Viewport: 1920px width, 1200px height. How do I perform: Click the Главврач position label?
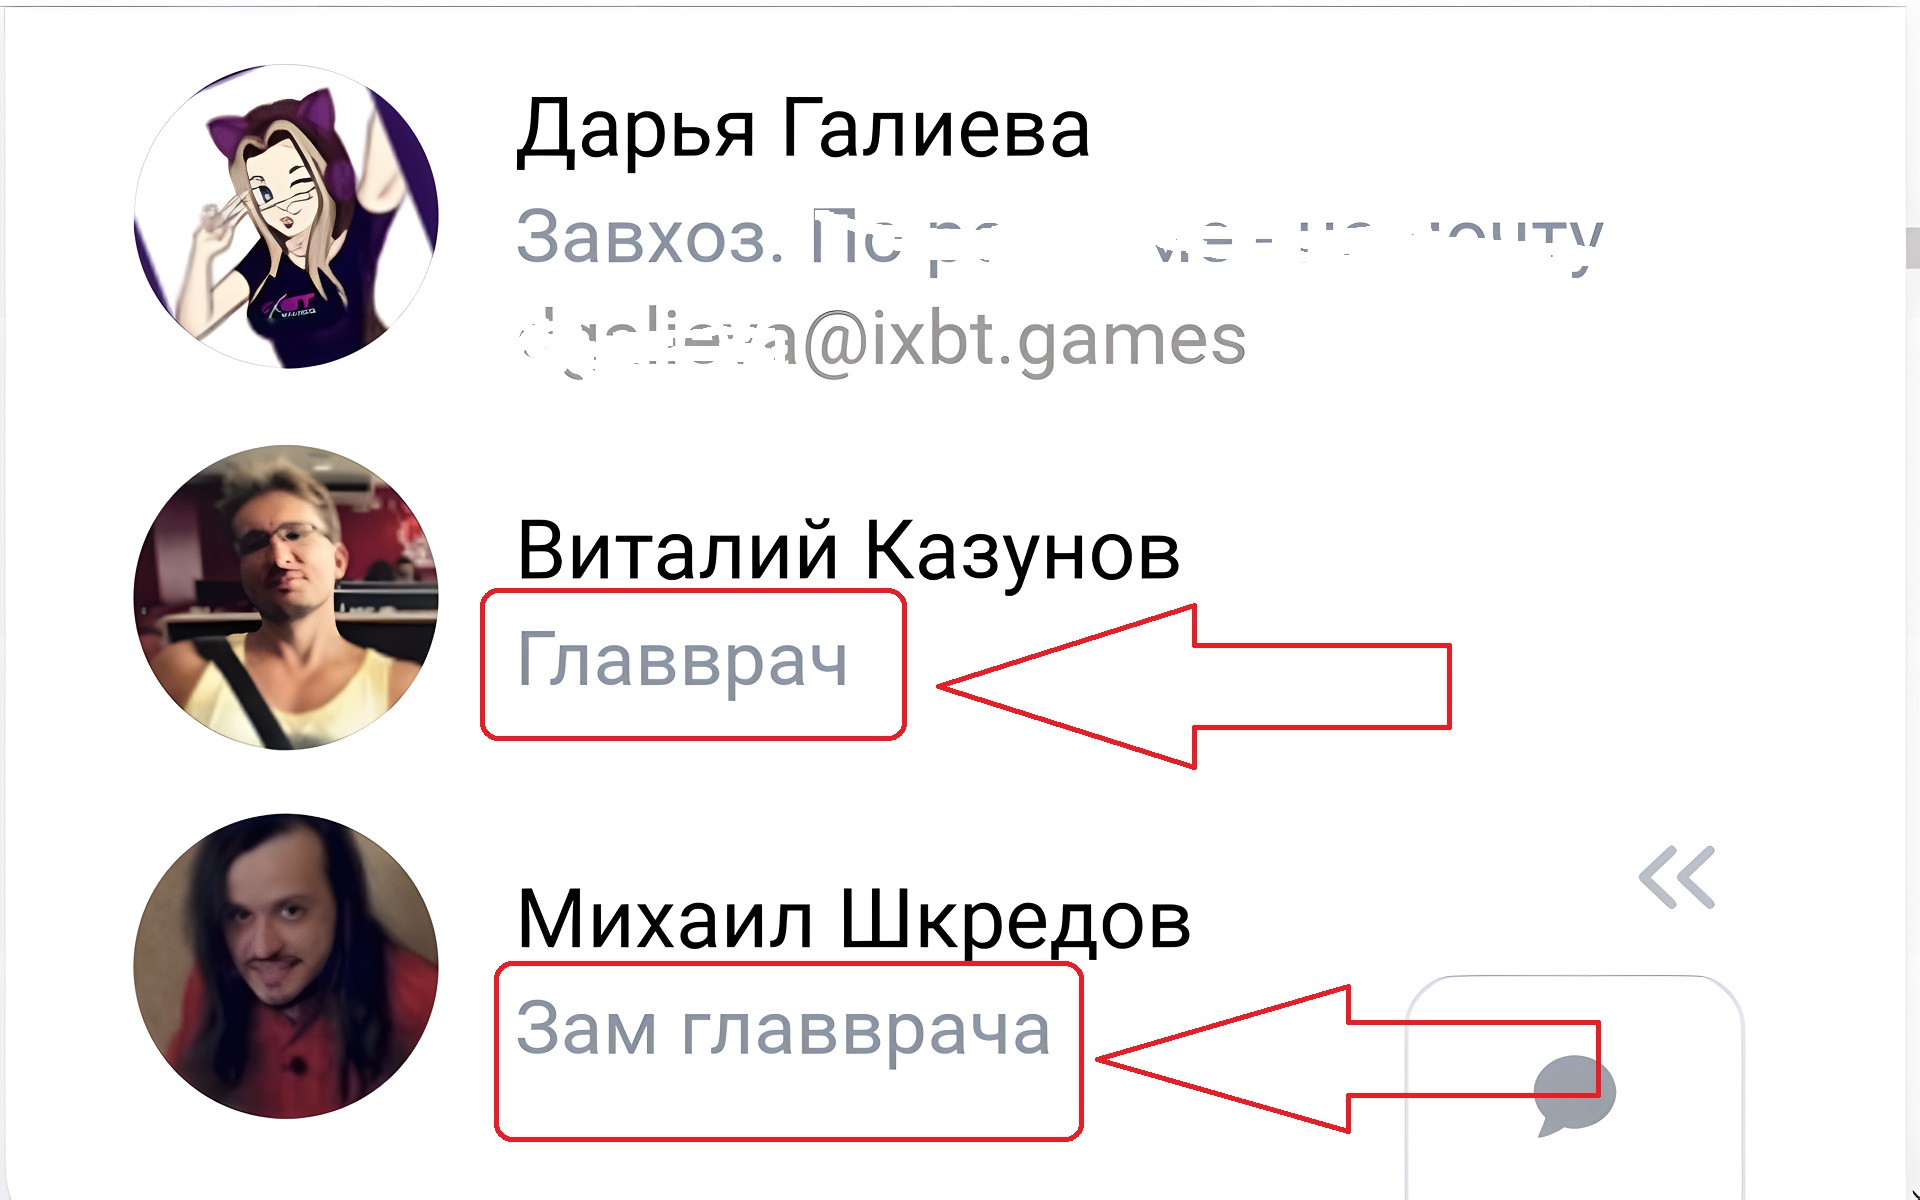[682, 661]
